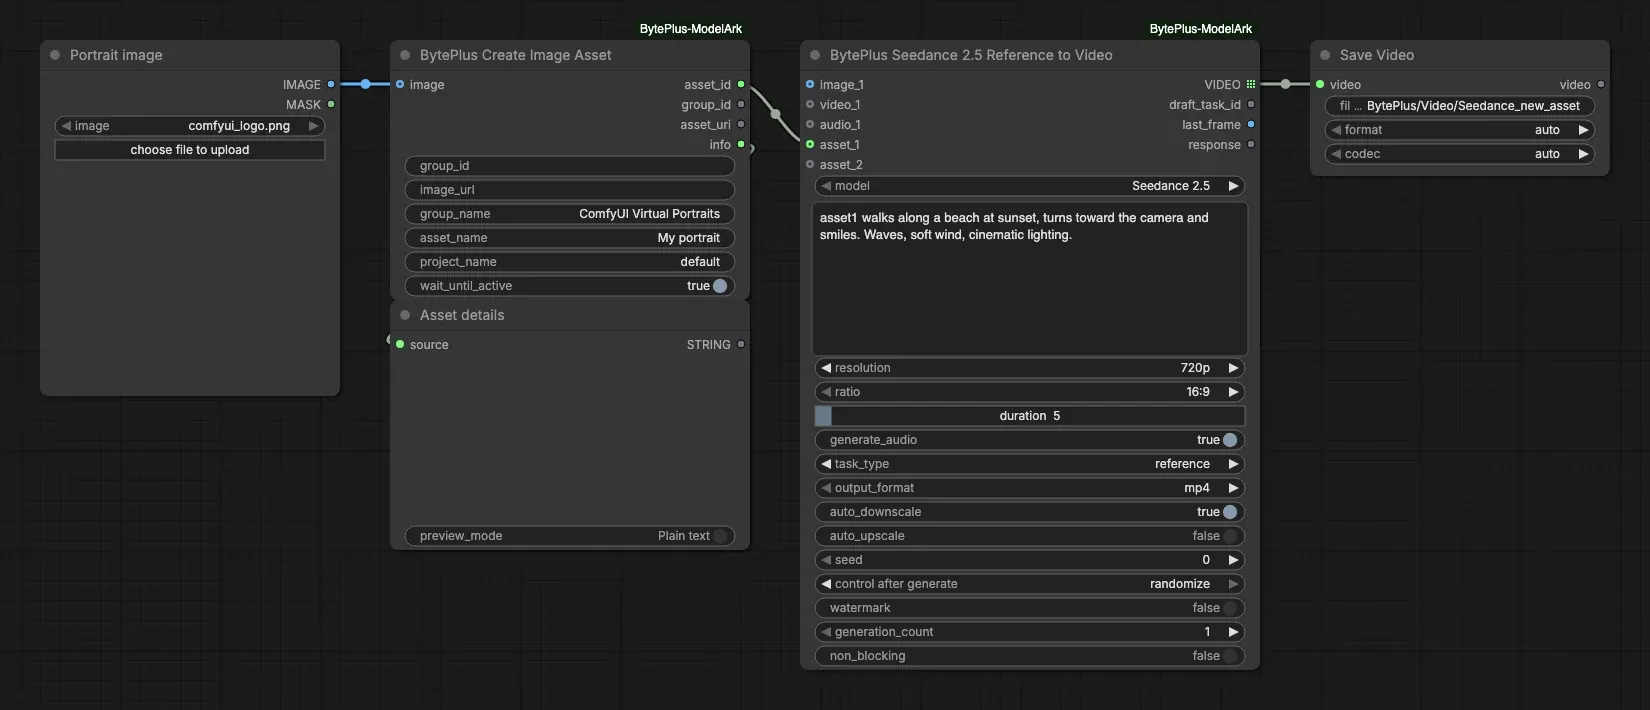Screen dimensions: 1650x710
Task: Toggle preview_mode Plain text switch
Action: tap(720, 536)
